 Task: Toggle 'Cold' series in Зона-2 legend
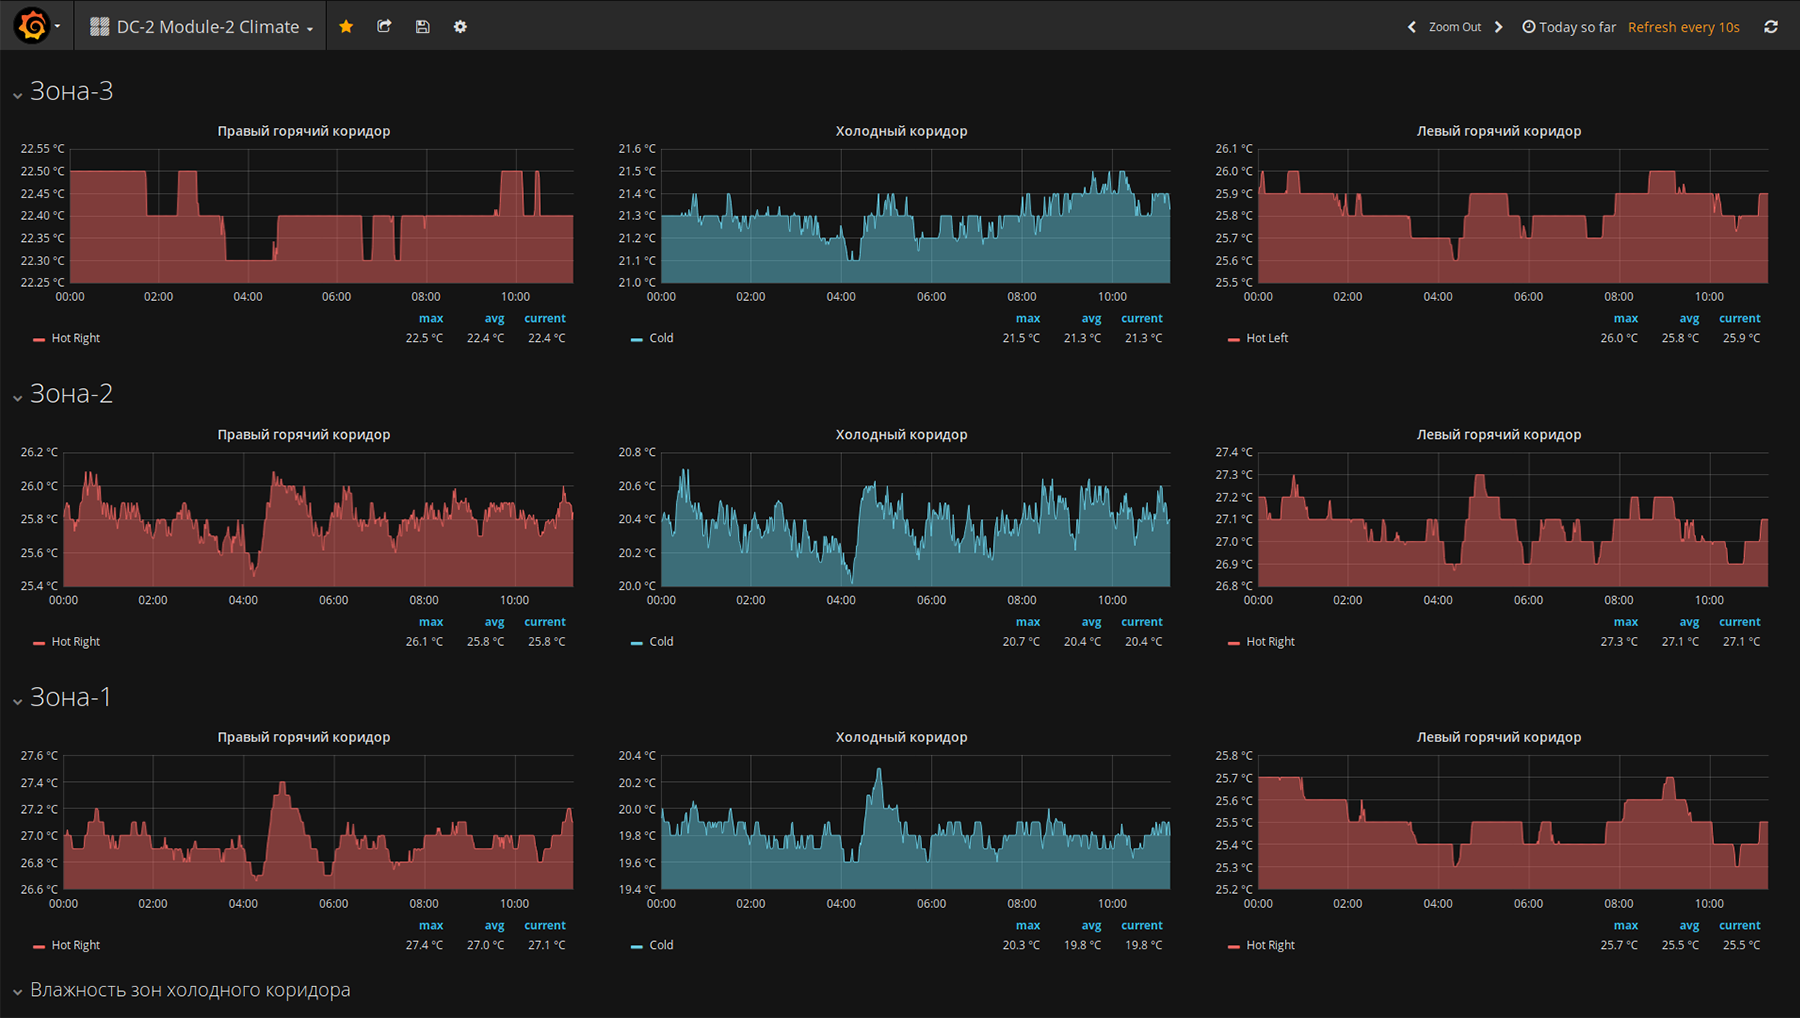[661, 642]
